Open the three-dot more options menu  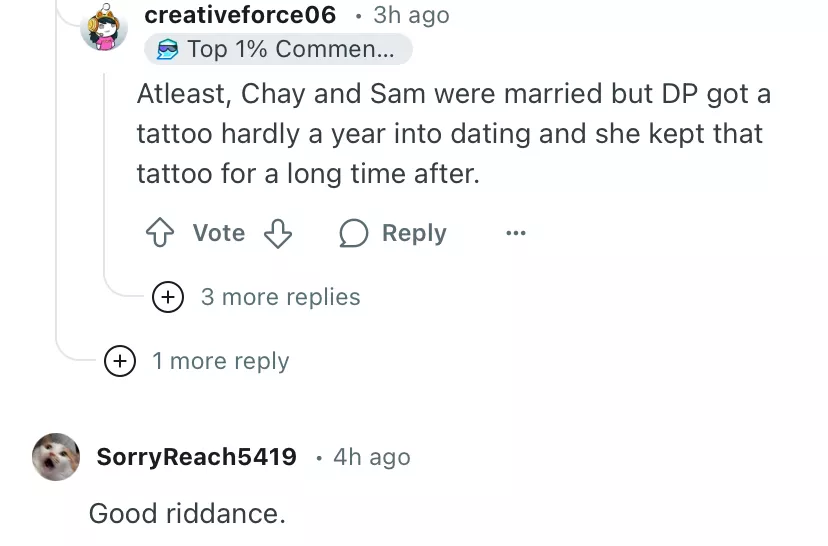[515, 234]
